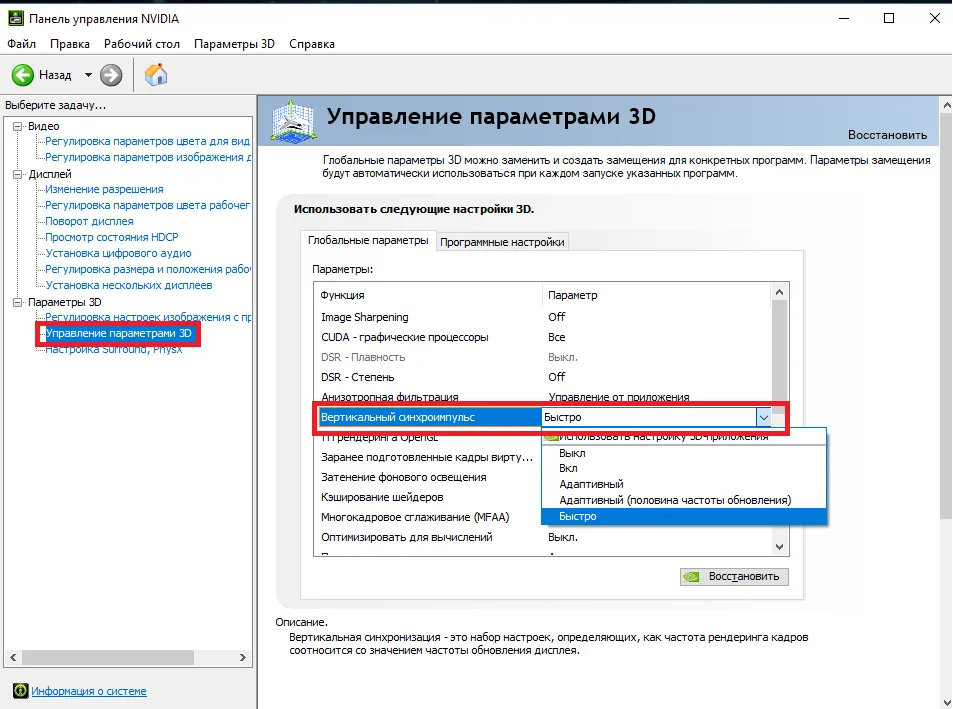Open Изменение разрешения in the task tree

(104, 190)
